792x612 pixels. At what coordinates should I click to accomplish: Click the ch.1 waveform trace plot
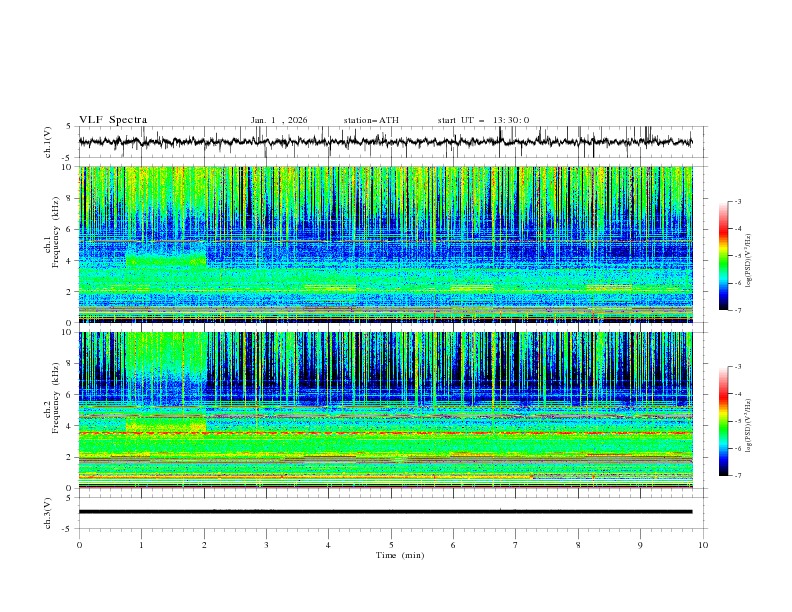click(x=385, y=142)
